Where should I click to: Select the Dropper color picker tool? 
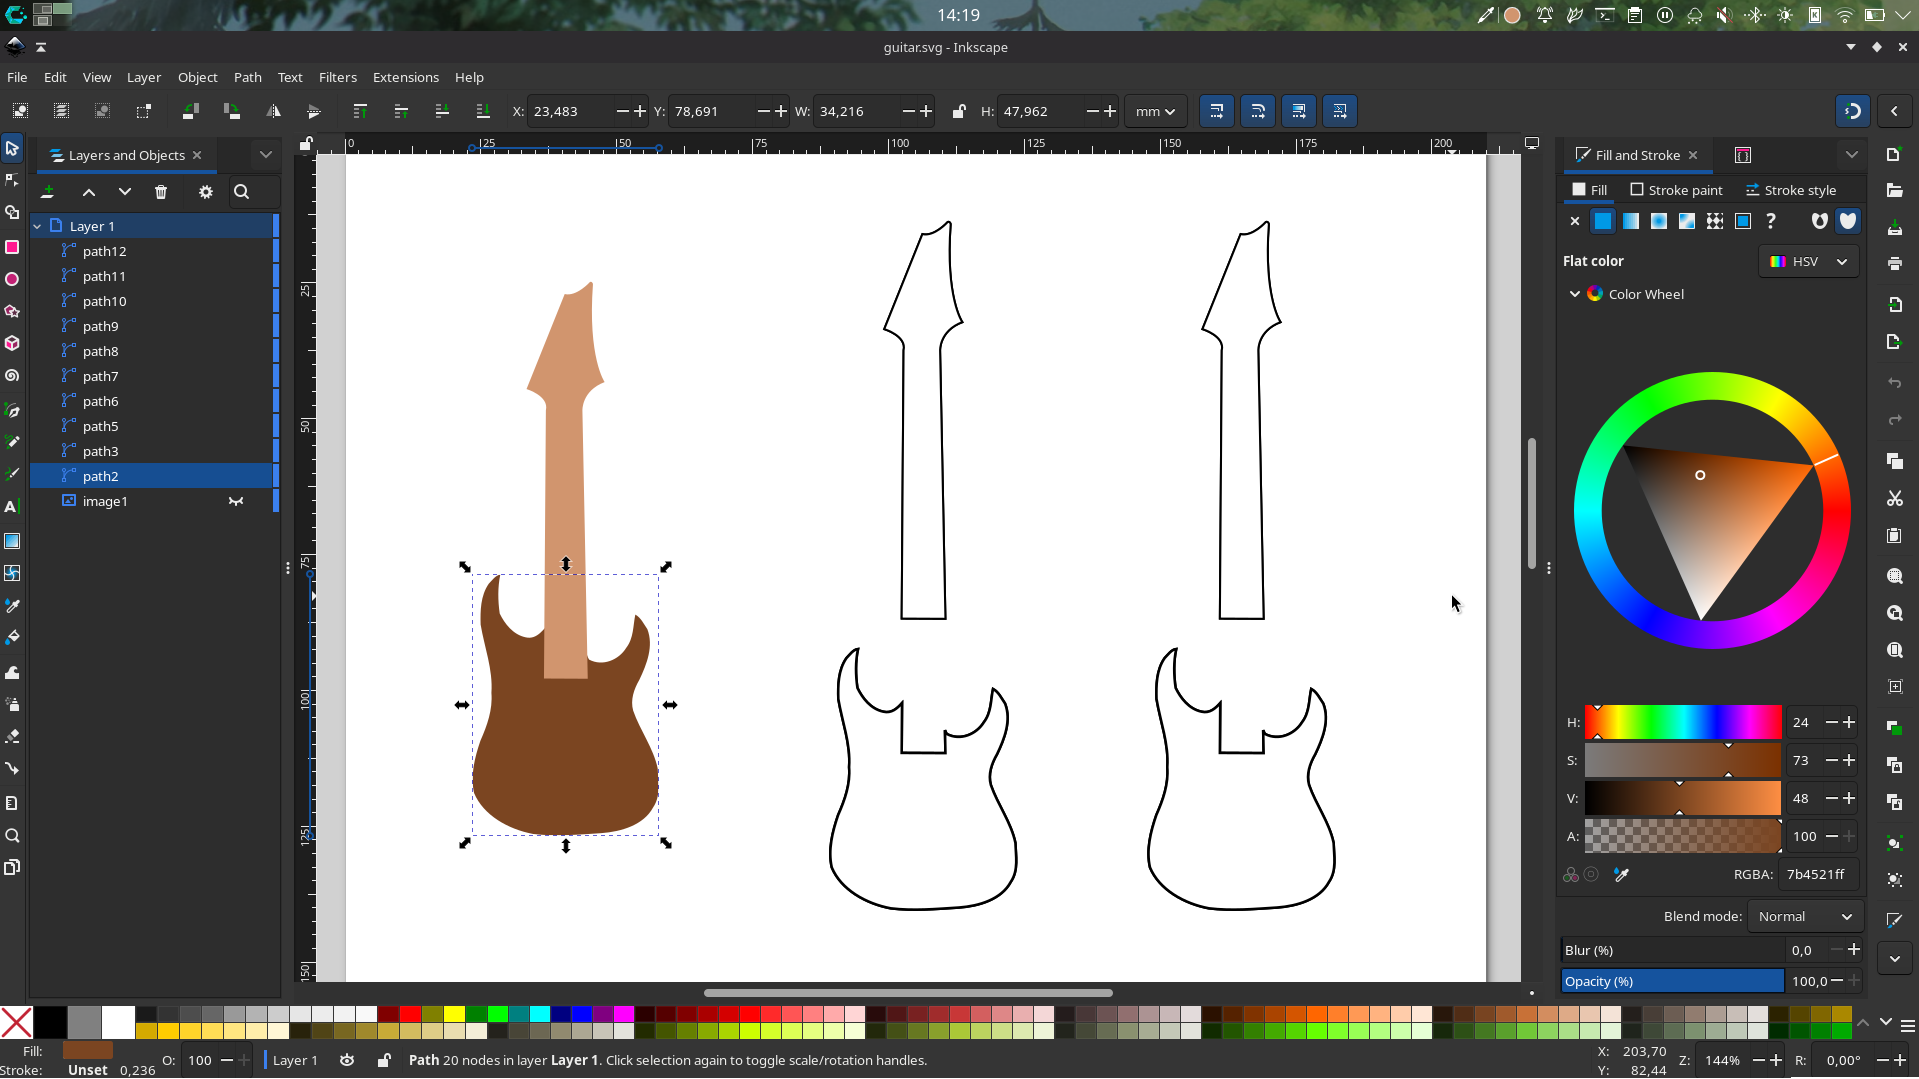pos(12,605)
